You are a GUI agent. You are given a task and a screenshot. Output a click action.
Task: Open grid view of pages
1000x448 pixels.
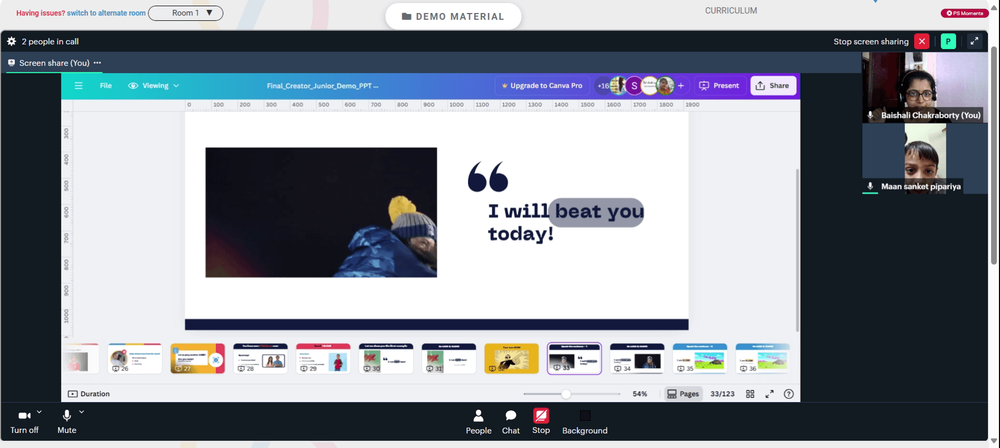point(750,394)
